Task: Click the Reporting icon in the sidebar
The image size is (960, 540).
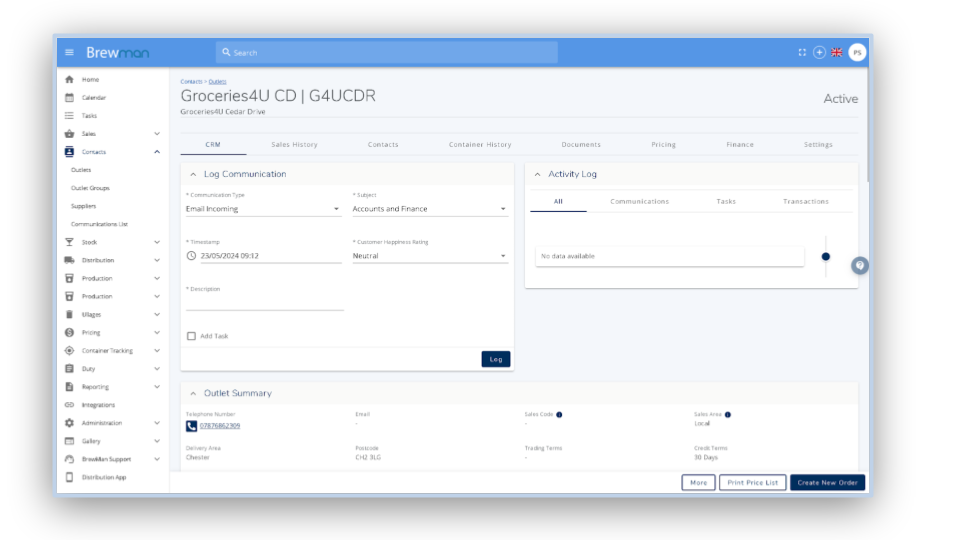Action: coord(69,387)
